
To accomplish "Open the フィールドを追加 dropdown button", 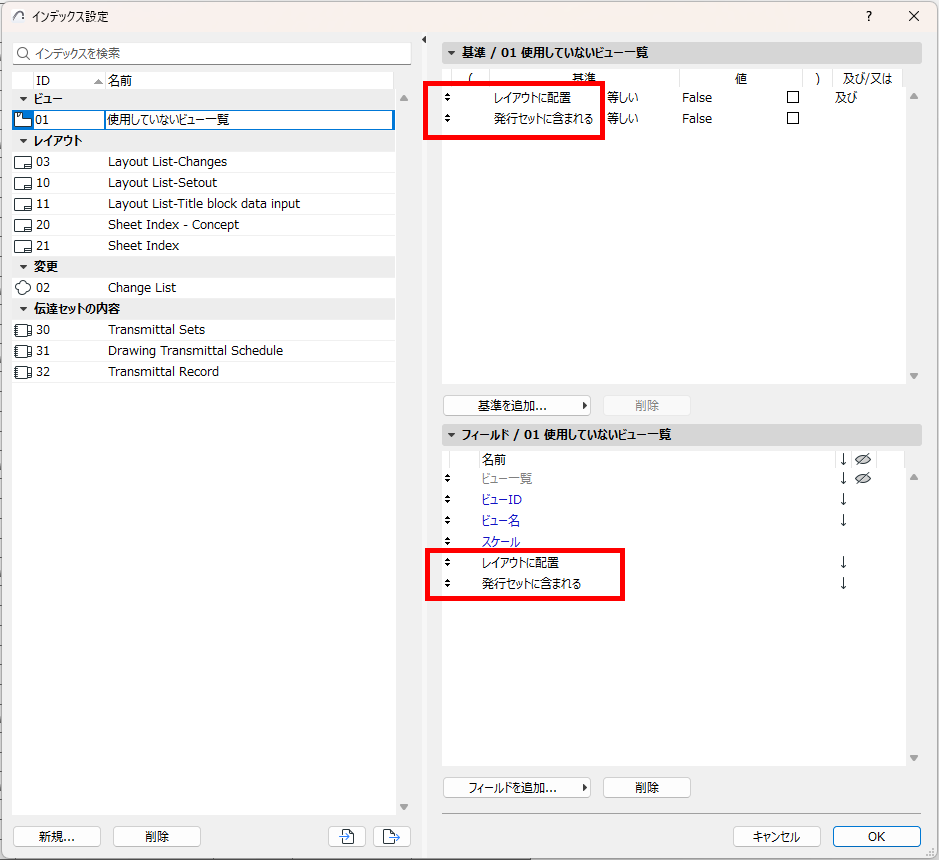I will 517,788.
